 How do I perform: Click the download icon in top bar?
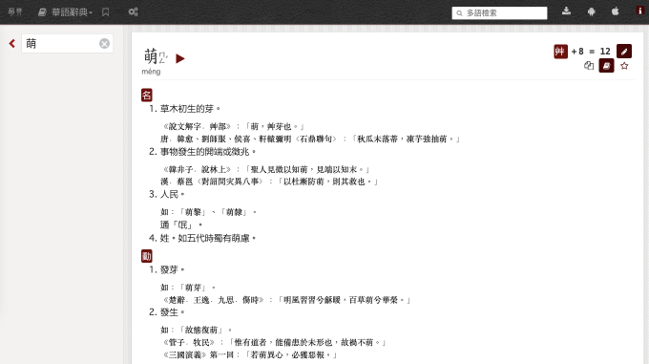pos(566,12)
